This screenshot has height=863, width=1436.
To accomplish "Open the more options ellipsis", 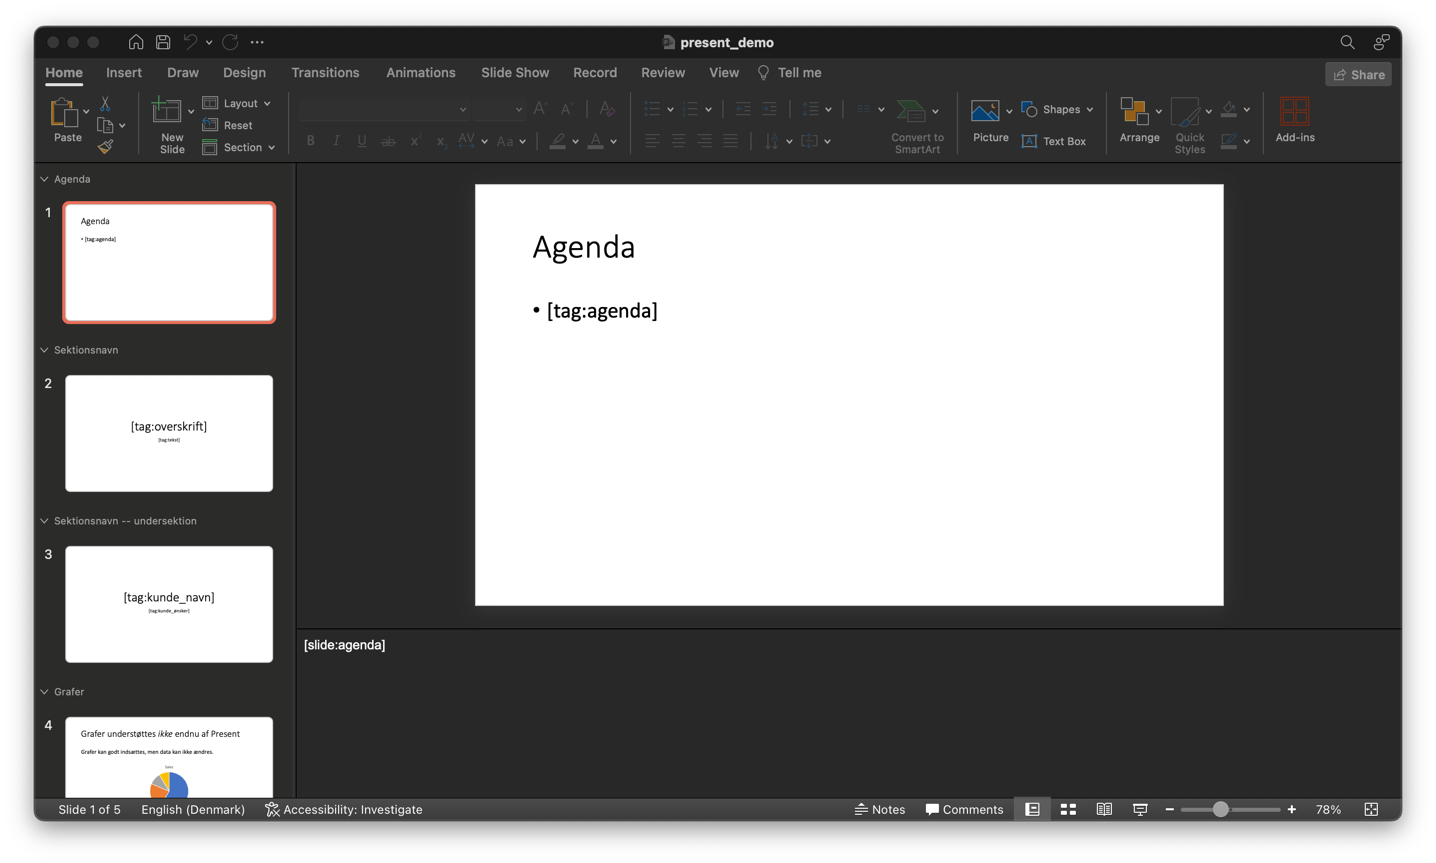I will point(257,42).
